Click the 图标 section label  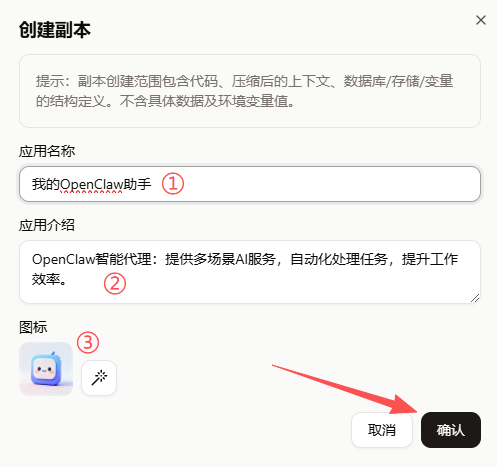(33, 327)
